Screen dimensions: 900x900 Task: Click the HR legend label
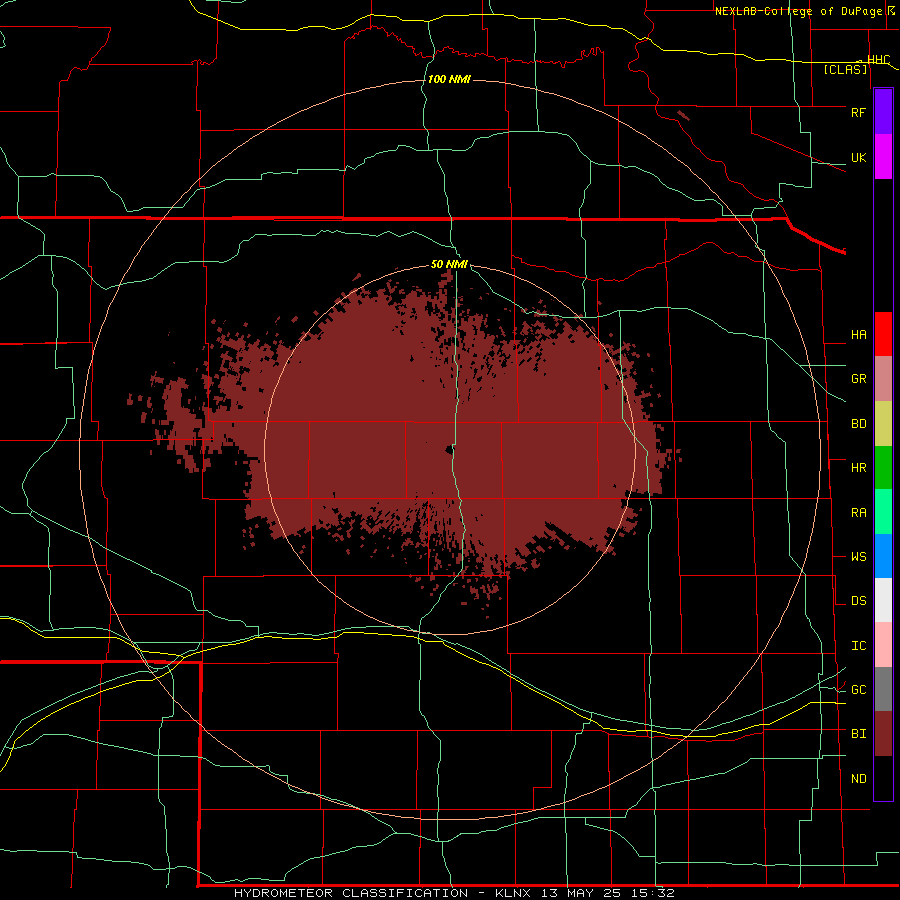pos(858,468)
